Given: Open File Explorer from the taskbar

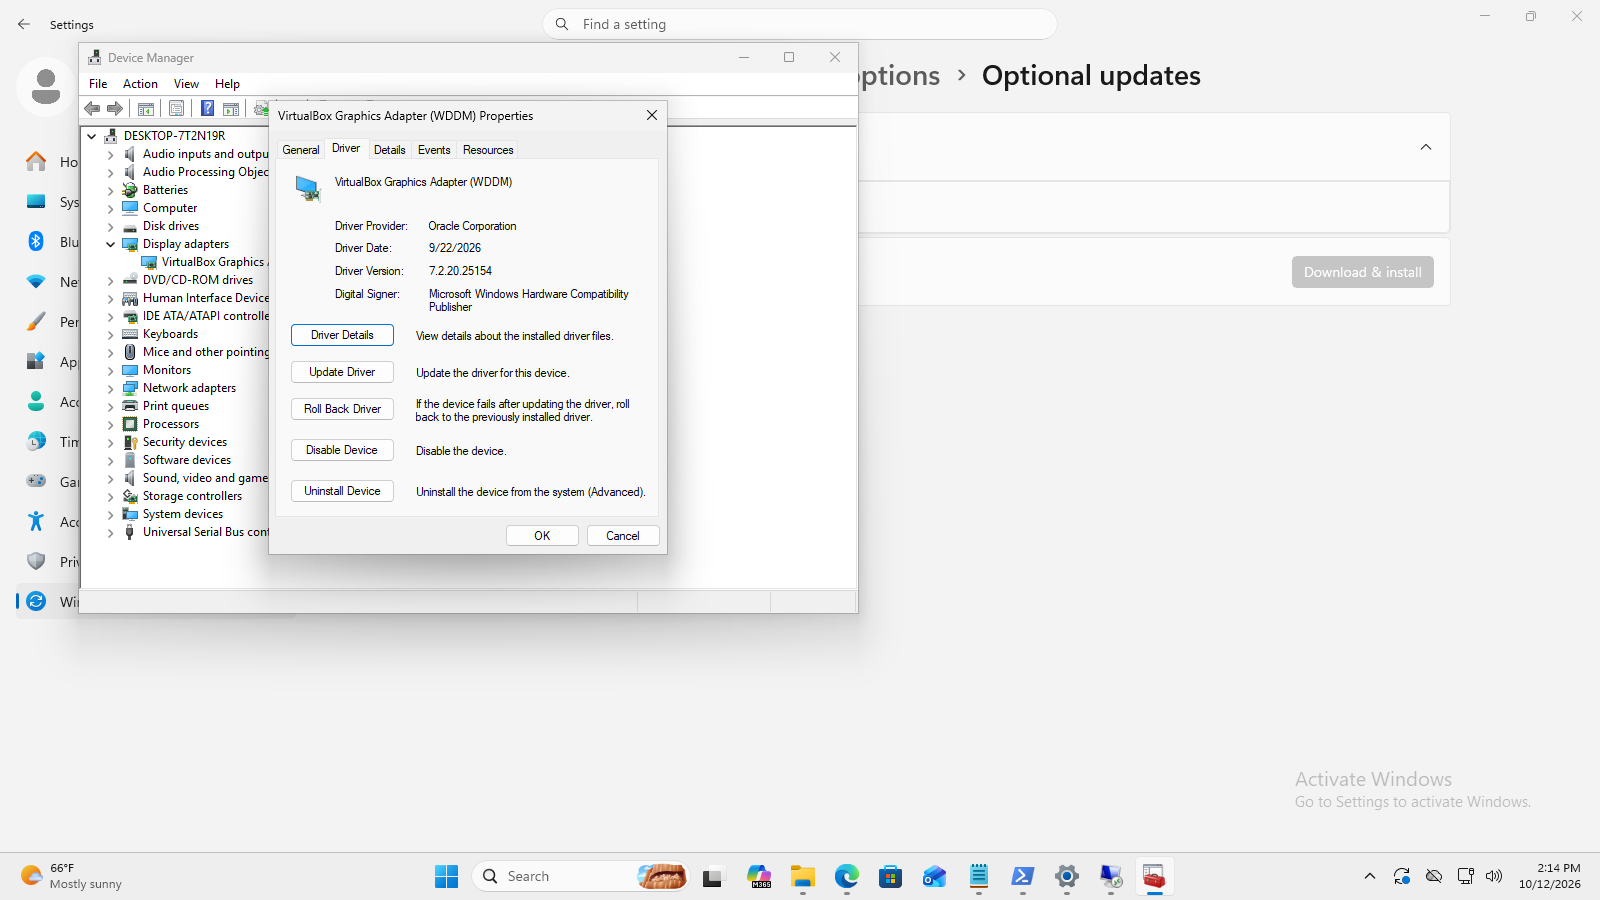Looking at the screenshot, I should tap(803, 876).
